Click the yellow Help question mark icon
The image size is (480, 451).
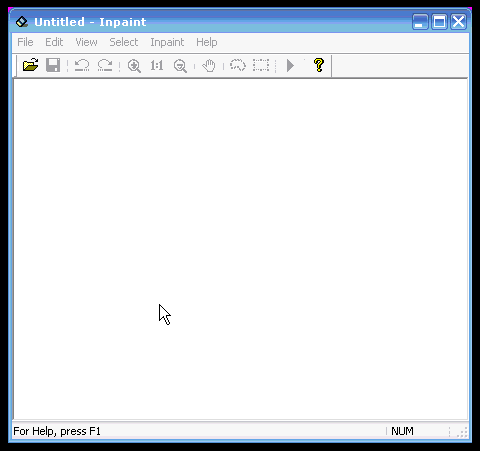[x=319, y=65]
